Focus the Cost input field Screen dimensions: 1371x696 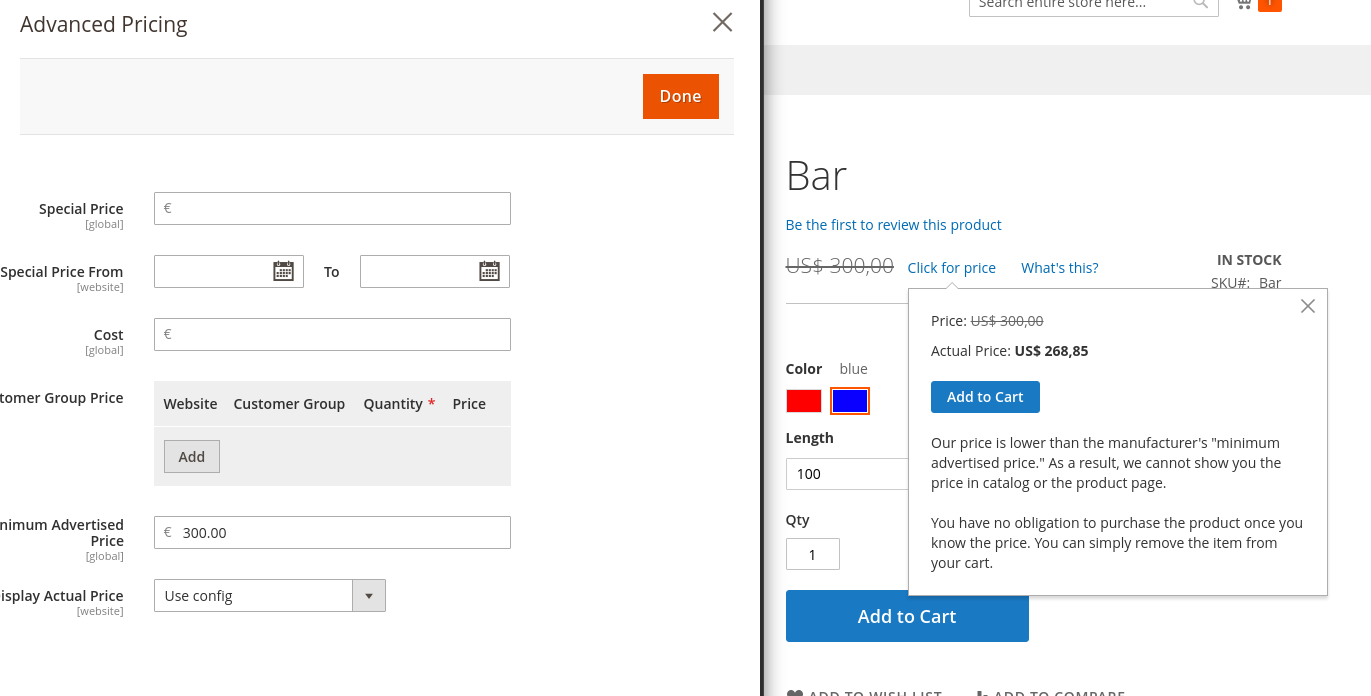[x=332, y=334]
